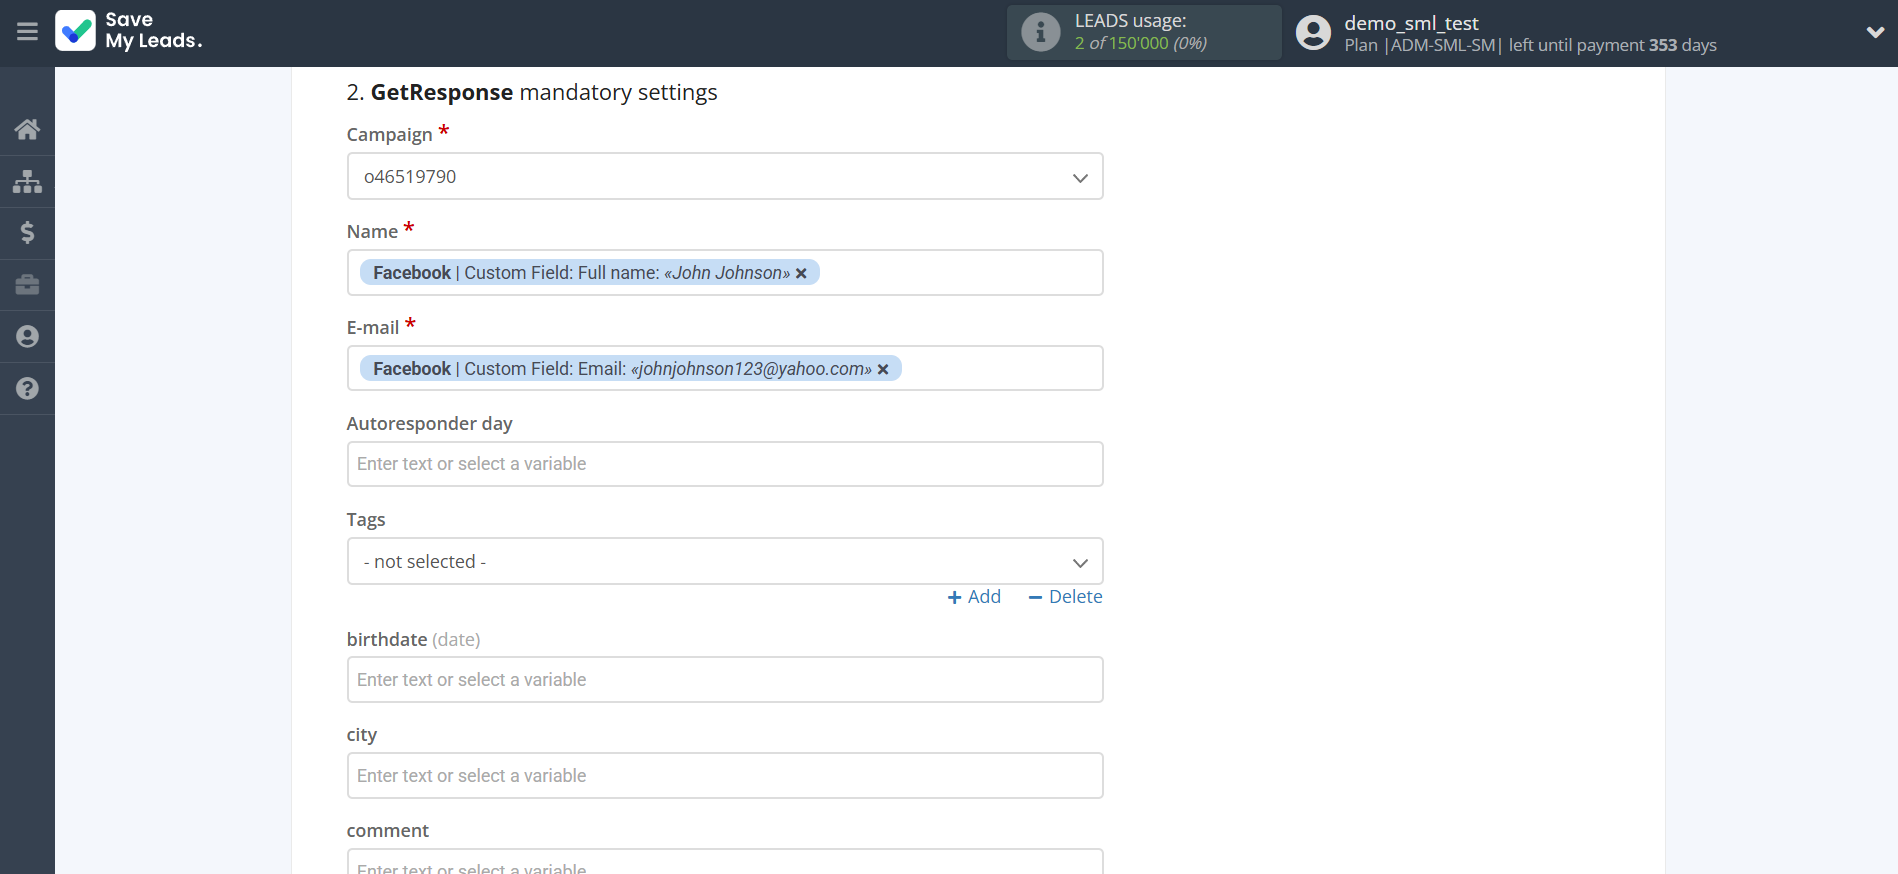The height and width of the screenshot is (874, 1898).
Task: Click the user avatar in header
Action: (1313, 33)
